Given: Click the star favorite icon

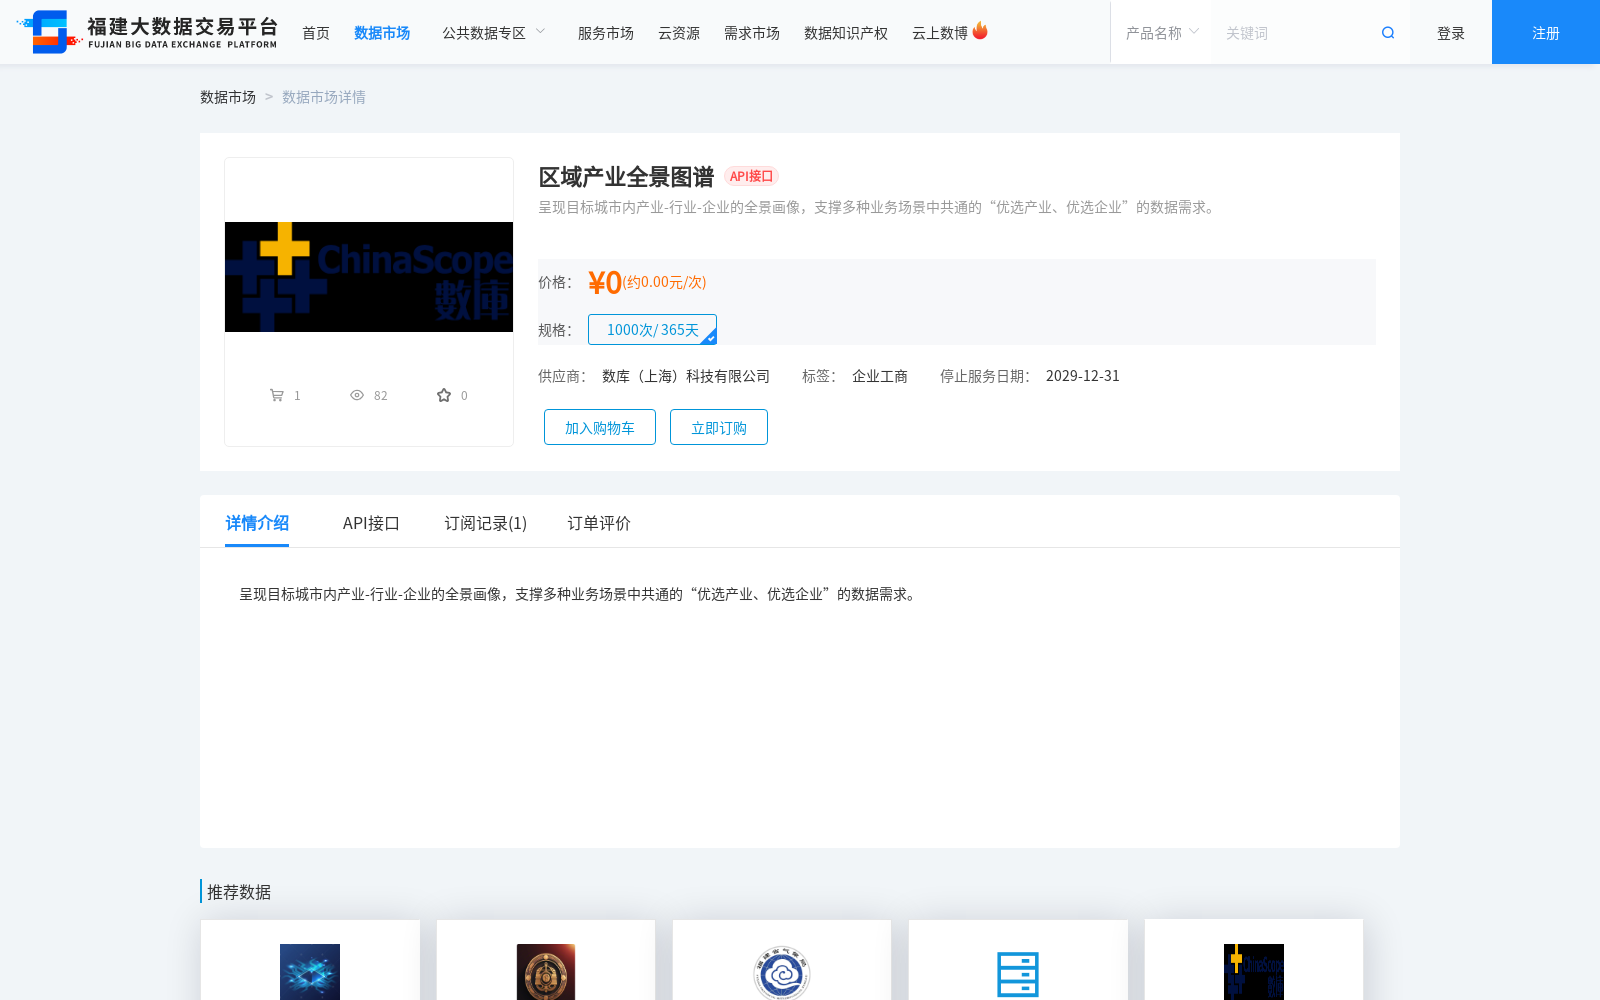Looking at the screenshot, I should (x=444, y=395).
